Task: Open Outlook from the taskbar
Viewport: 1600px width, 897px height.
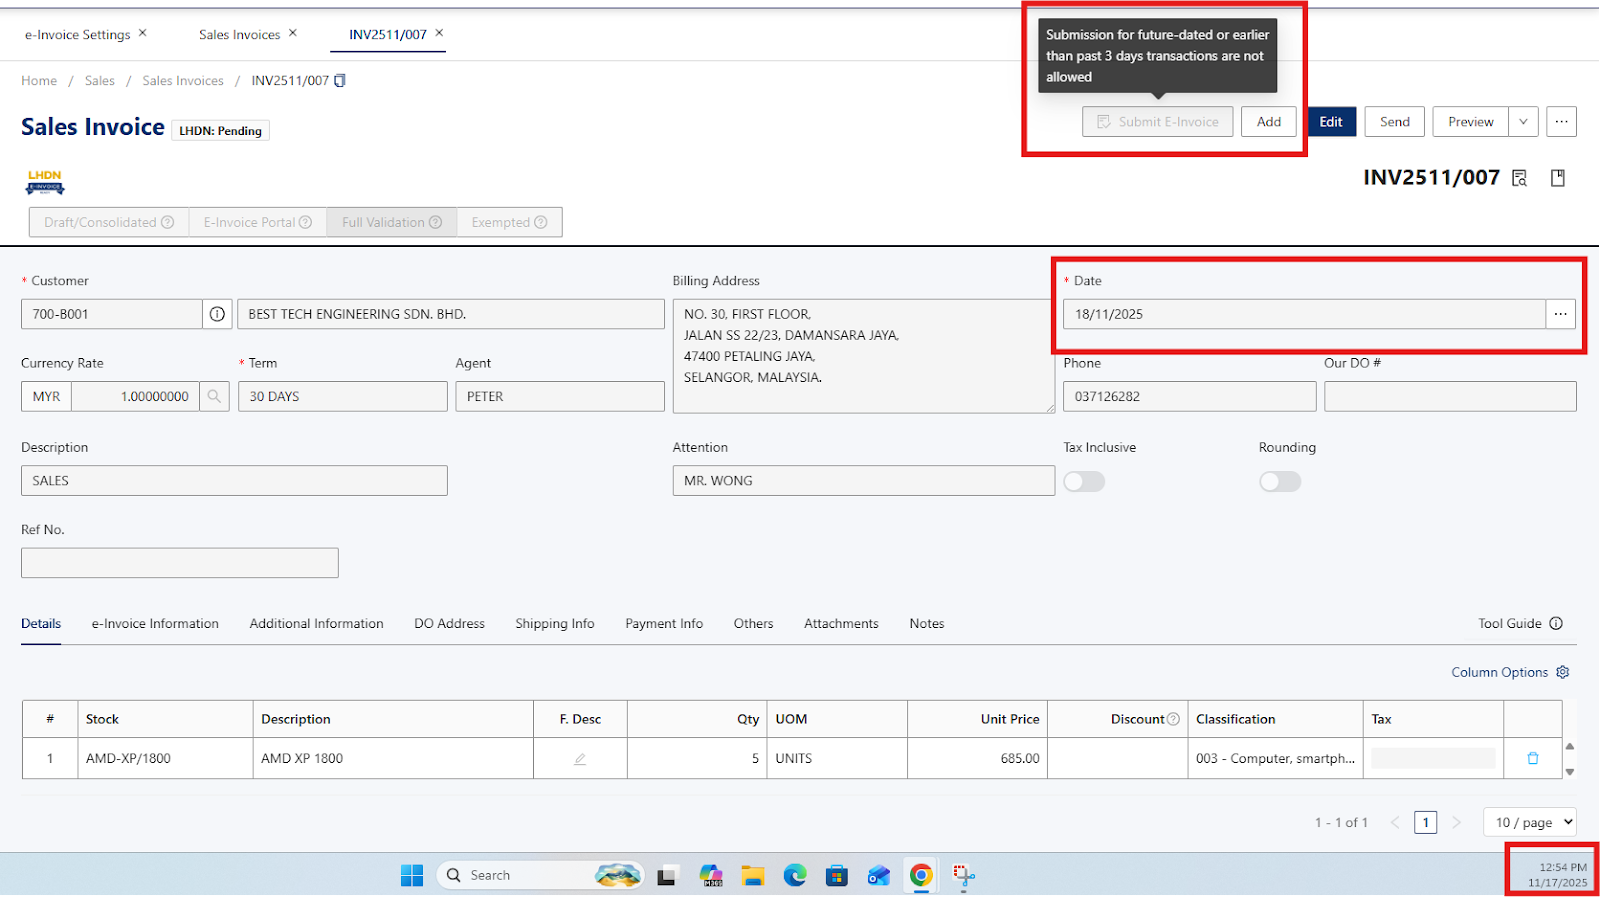Action: click(879, 876)
